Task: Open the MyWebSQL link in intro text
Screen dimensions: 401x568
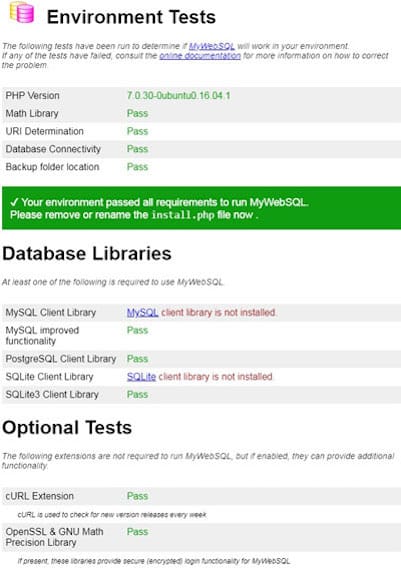Action: (x=212, y=46)
